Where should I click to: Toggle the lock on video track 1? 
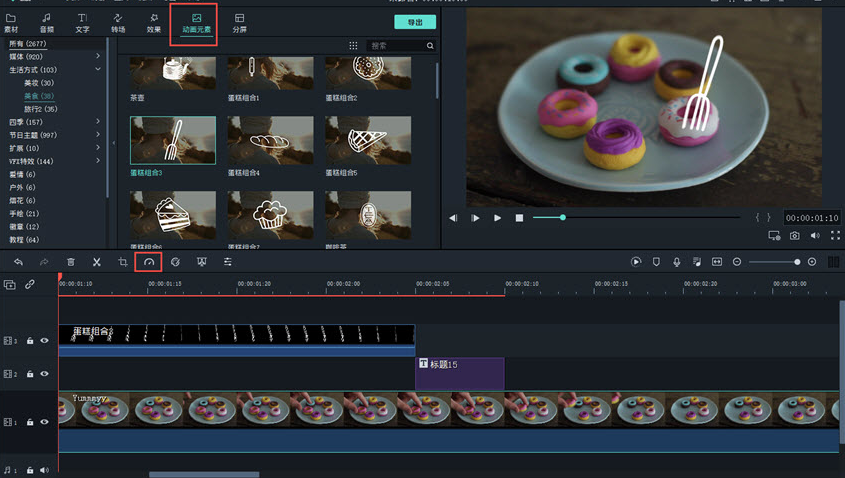click(x=30, y=422)
